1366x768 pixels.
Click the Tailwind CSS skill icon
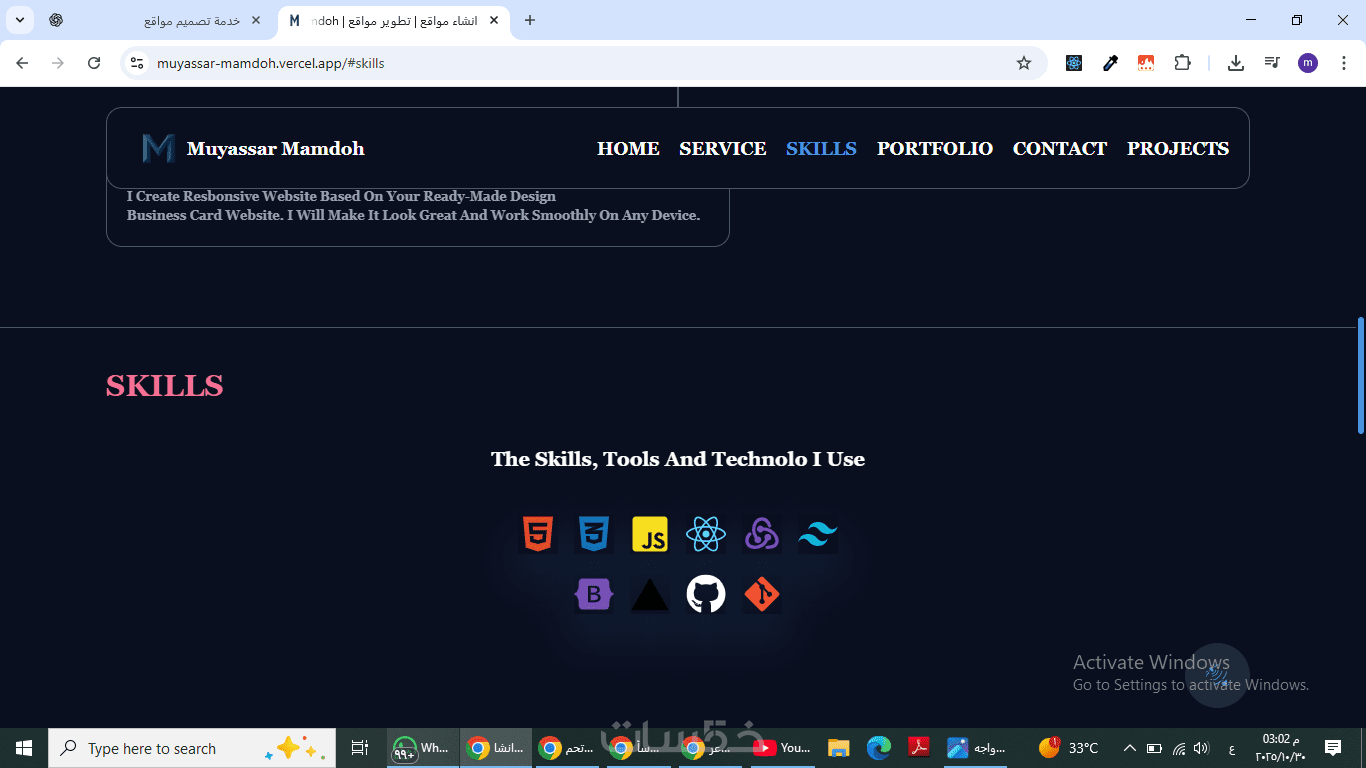click(x=817, y=534)
